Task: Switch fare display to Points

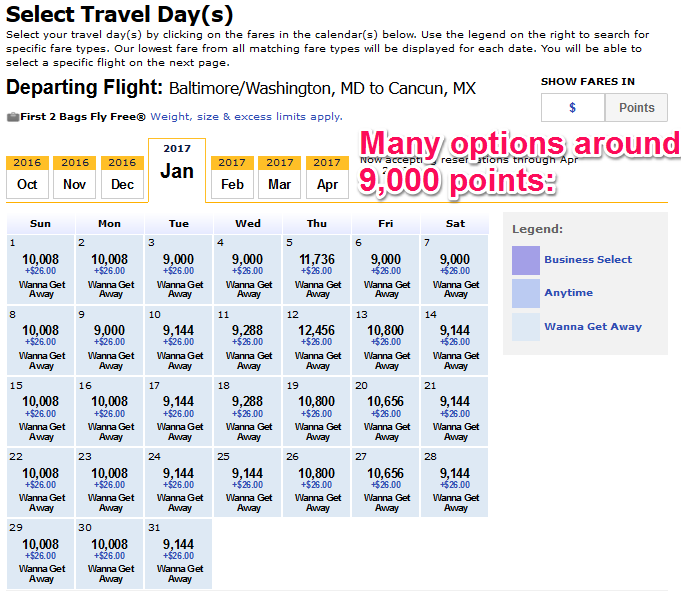Action: [636, 108]
